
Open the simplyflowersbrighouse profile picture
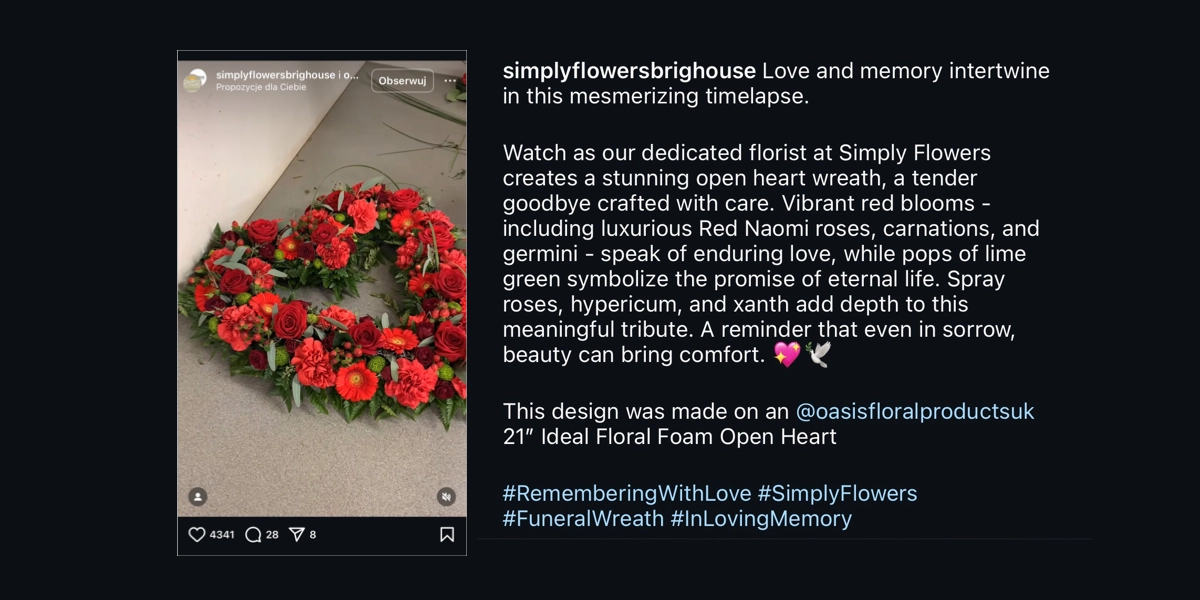[x=194, y=81]
